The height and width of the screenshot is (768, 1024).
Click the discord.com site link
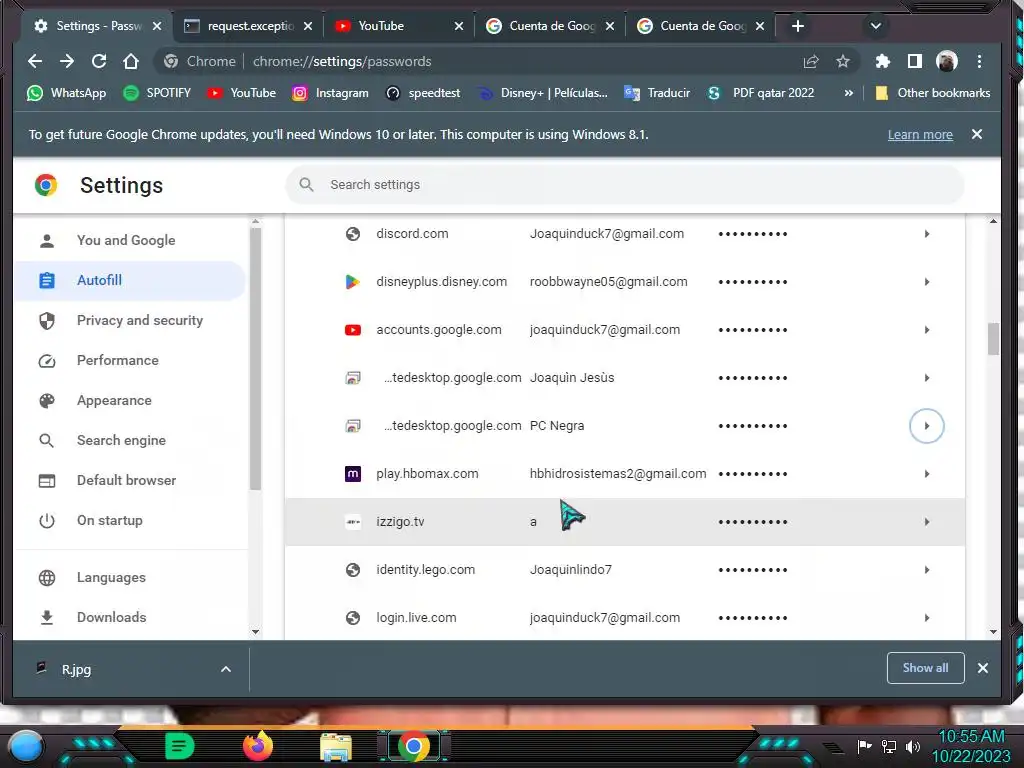[x=412, y=234]
